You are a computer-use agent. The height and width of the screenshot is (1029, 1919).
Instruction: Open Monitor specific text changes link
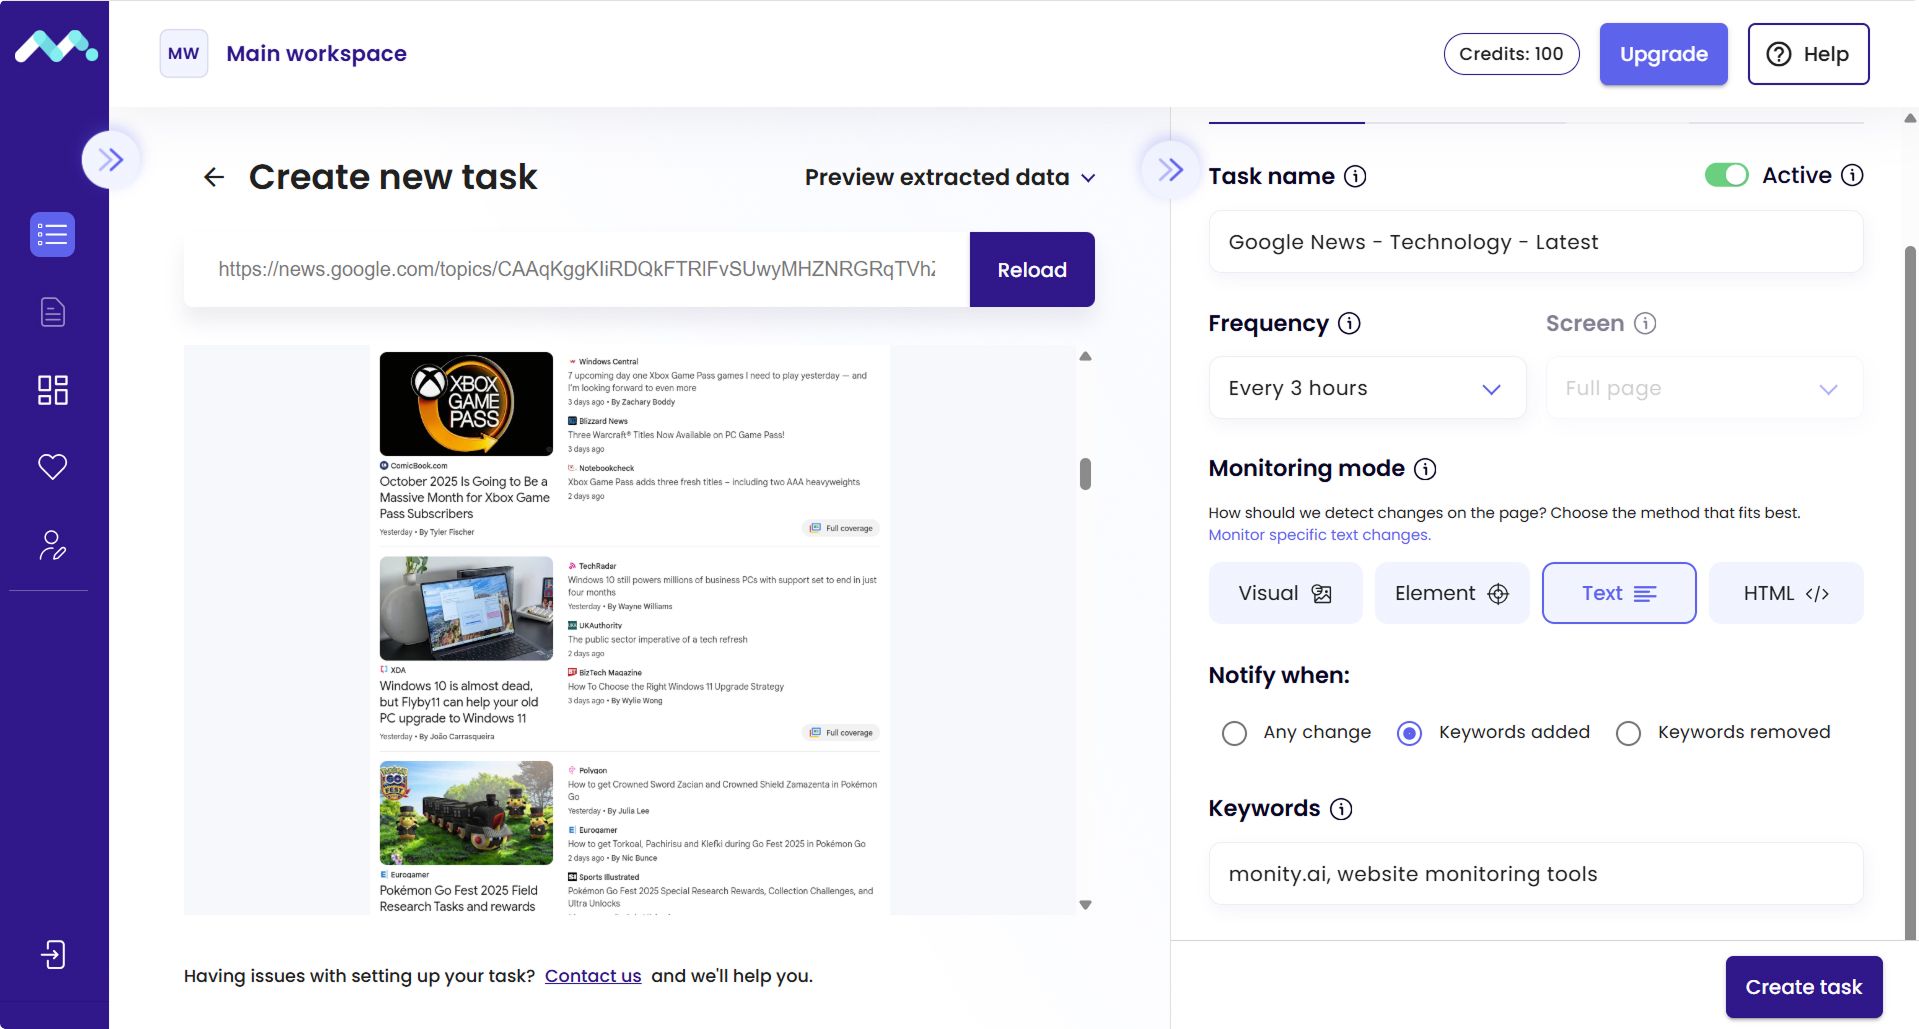click(x=1319, y=535)
